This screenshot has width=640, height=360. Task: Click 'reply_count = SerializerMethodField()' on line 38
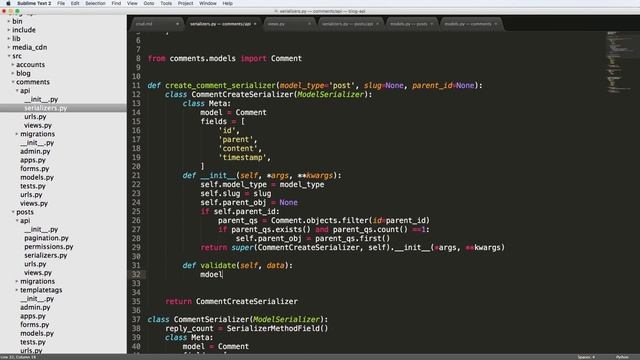coord(247,329)
